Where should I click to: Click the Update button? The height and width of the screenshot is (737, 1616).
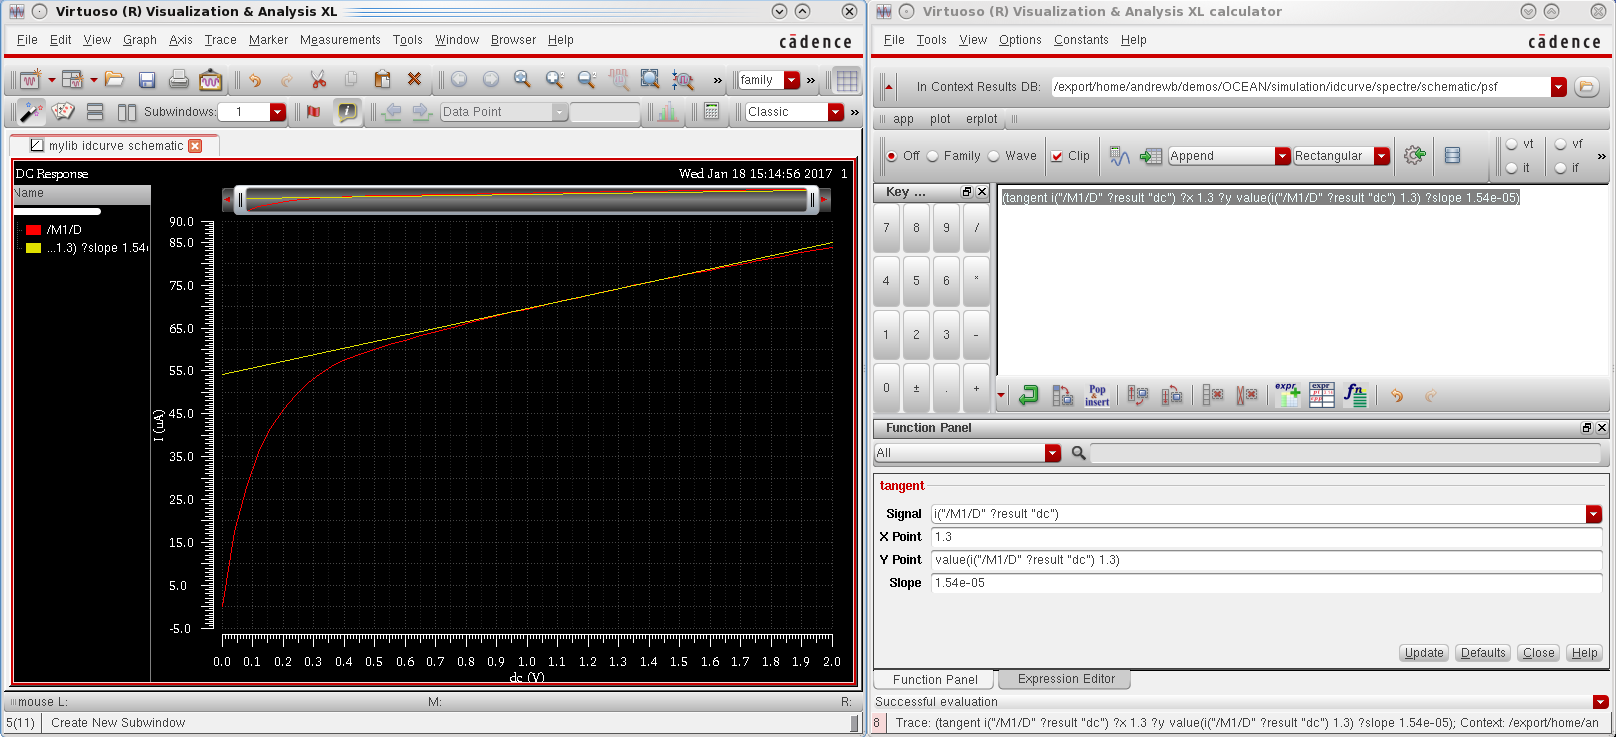[x=1424, y=653]
